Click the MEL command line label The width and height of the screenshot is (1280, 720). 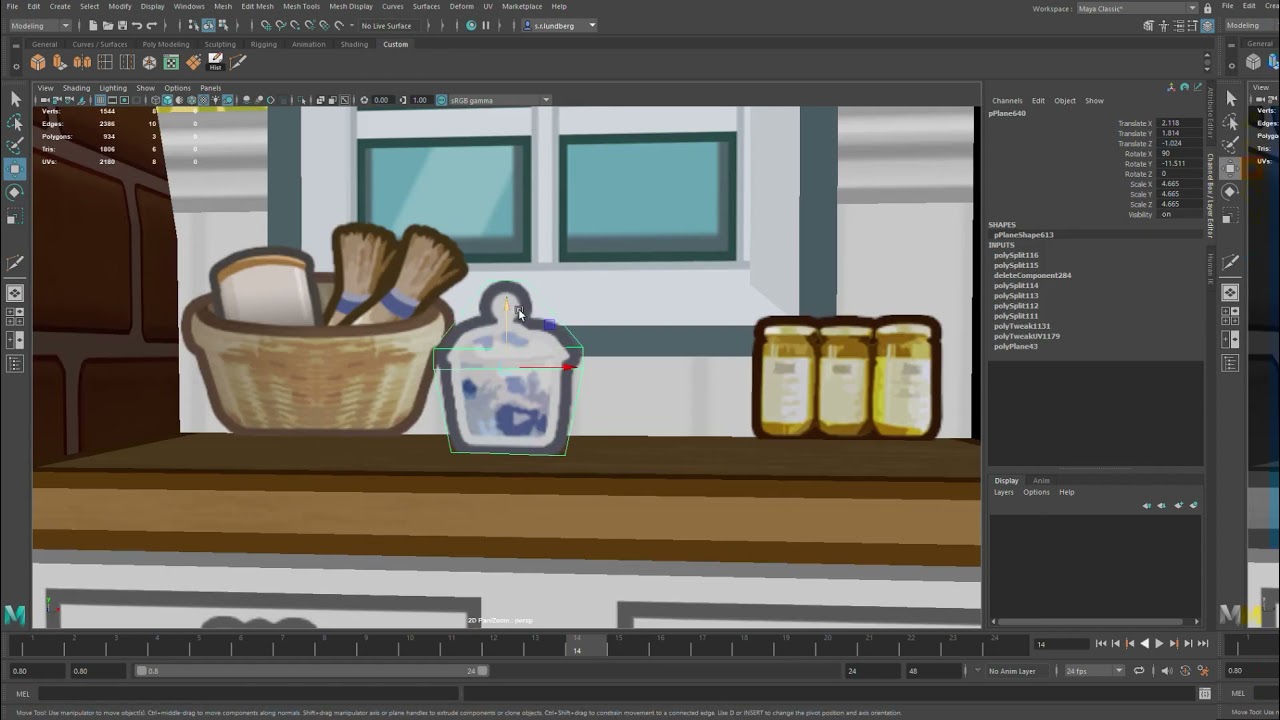pyautogui.click(x=24, y=693)
